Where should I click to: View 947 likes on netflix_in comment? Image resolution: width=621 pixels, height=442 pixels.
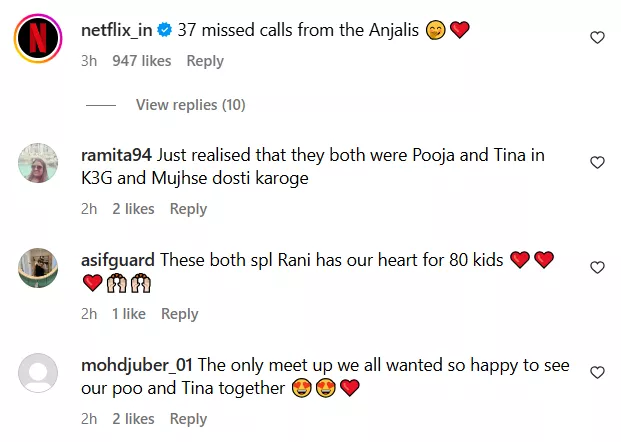(x=142, y=61)
